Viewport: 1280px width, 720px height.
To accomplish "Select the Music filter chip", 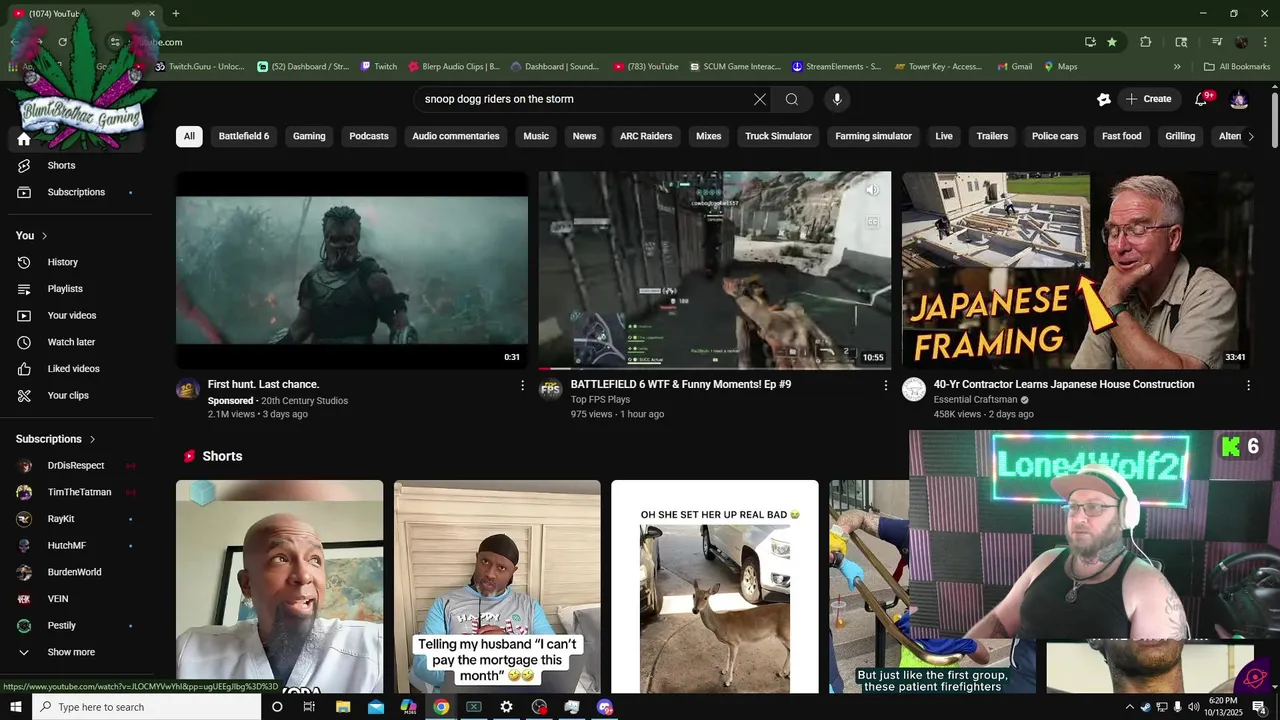I will tap(536, 136).
